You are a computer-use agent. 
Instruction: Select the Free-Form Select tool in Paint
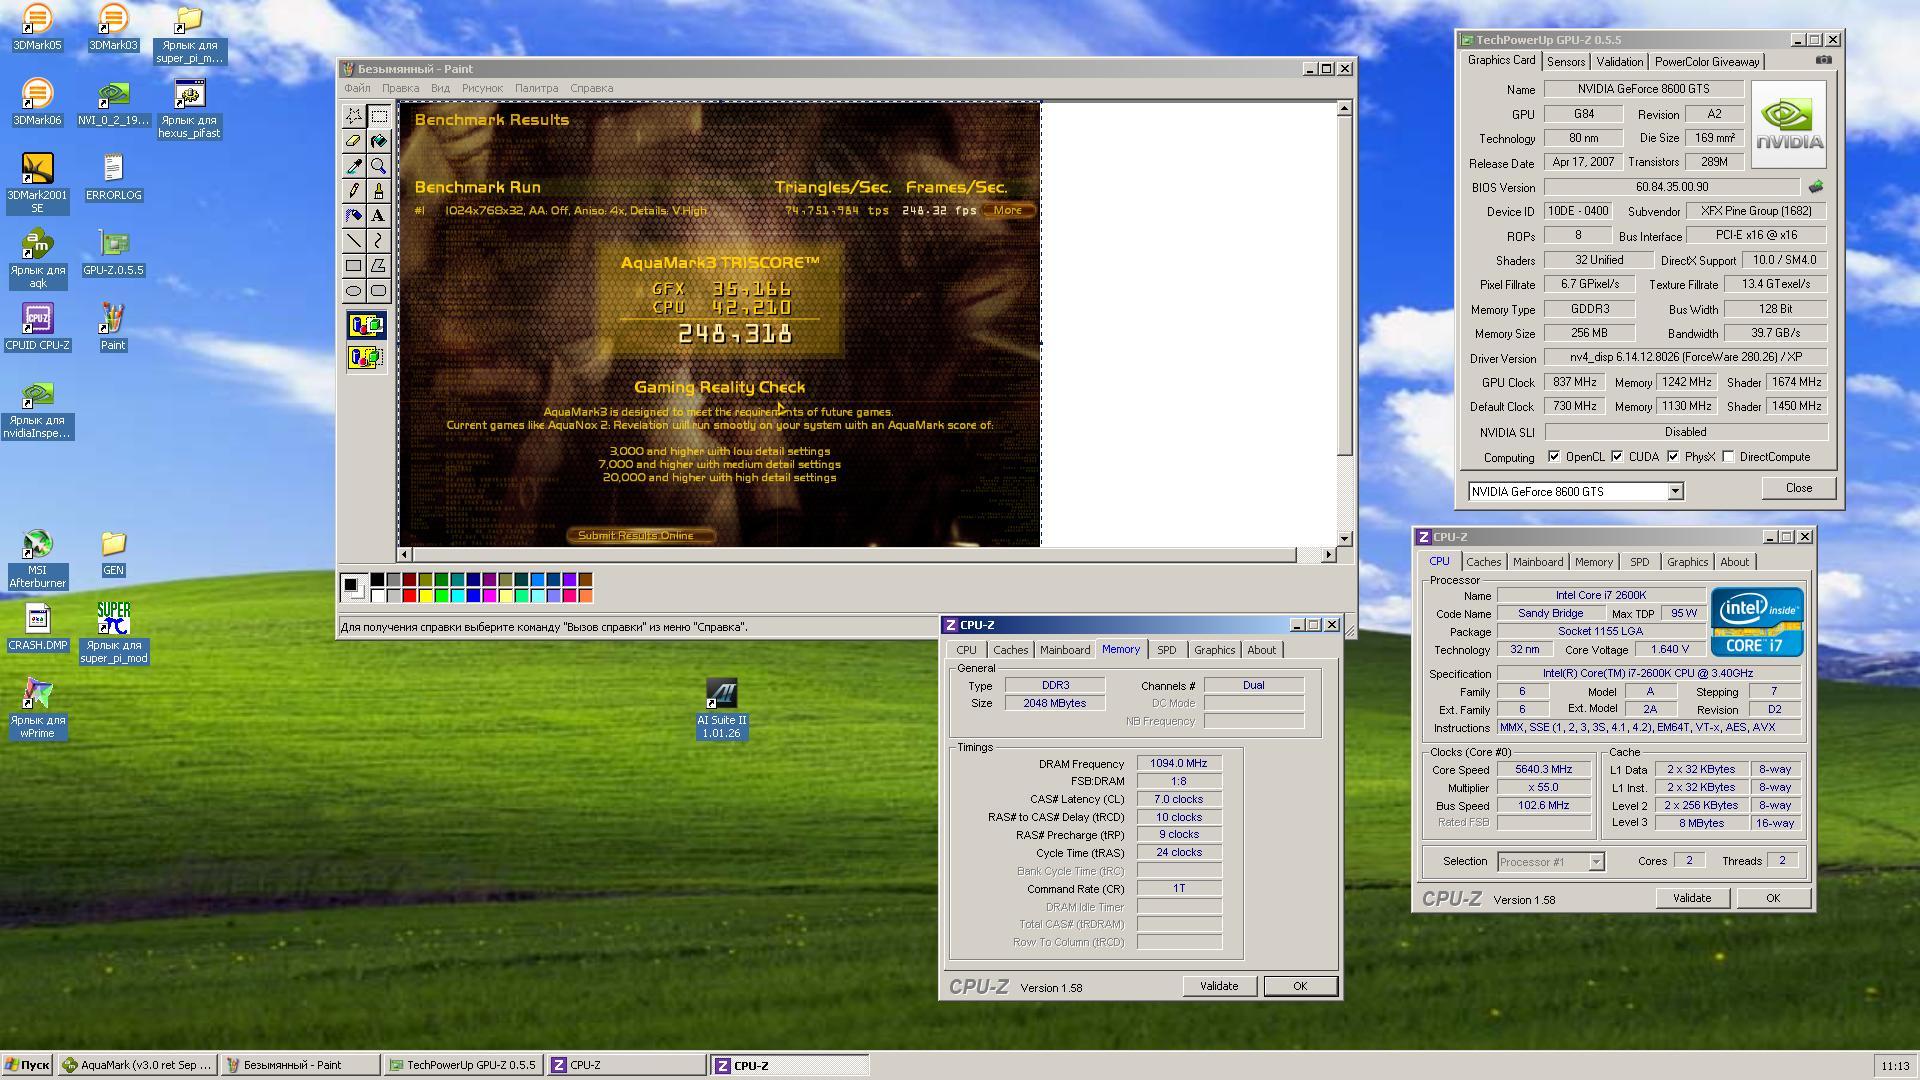(354, 116)
